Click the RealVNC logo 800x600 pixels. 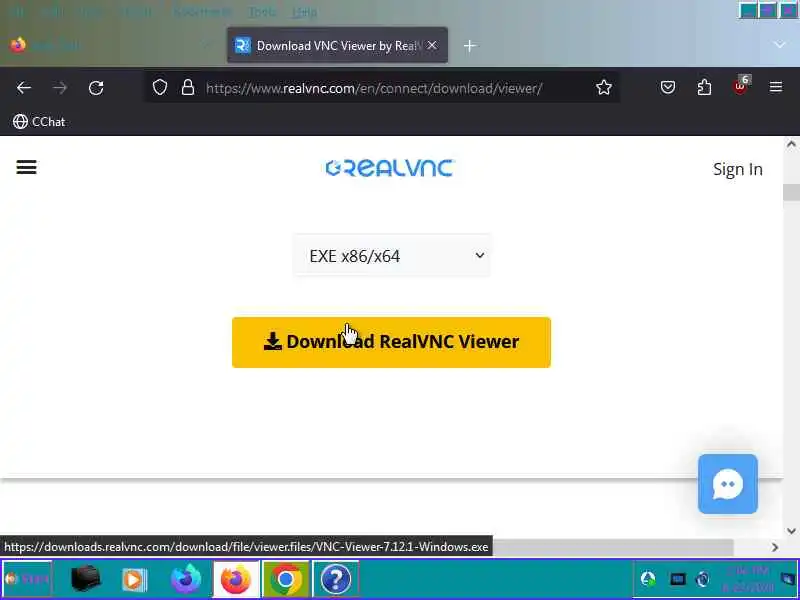390,168
